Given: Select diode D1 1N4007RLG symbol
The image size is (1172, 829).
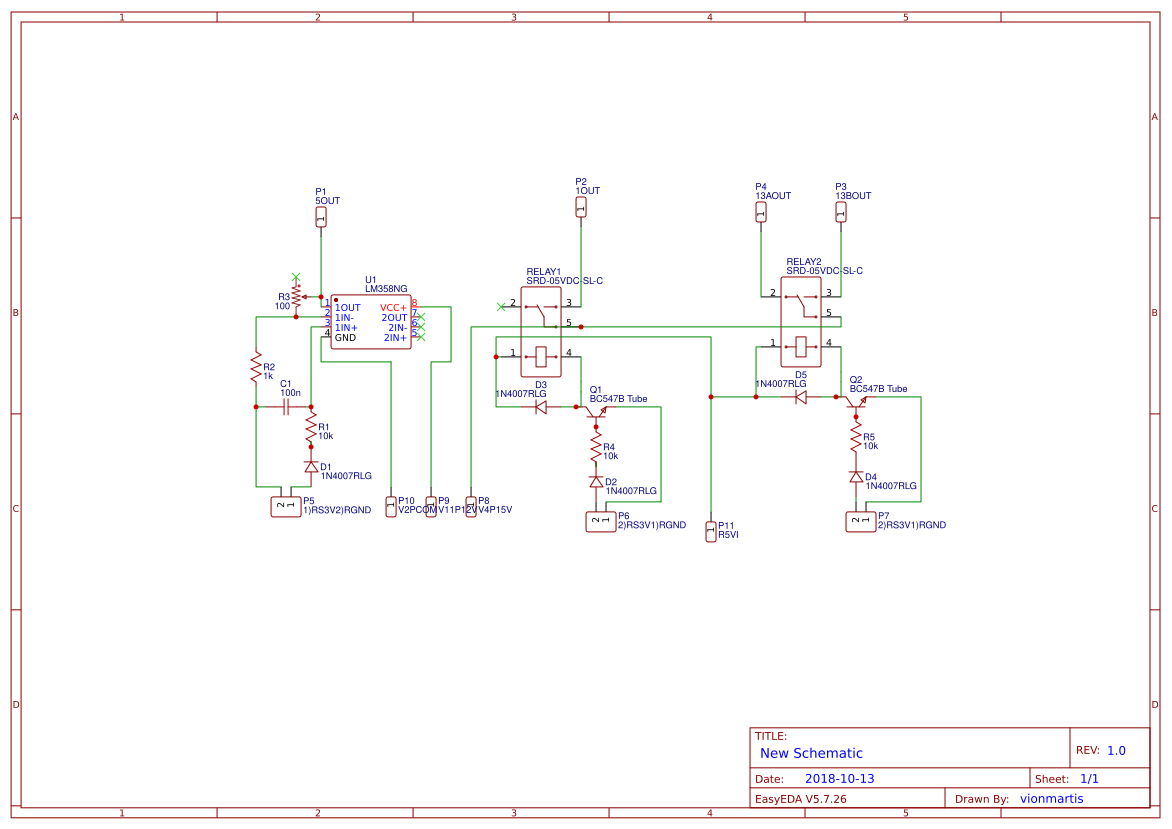Looking at the screenshot, I should pos(310,465).
